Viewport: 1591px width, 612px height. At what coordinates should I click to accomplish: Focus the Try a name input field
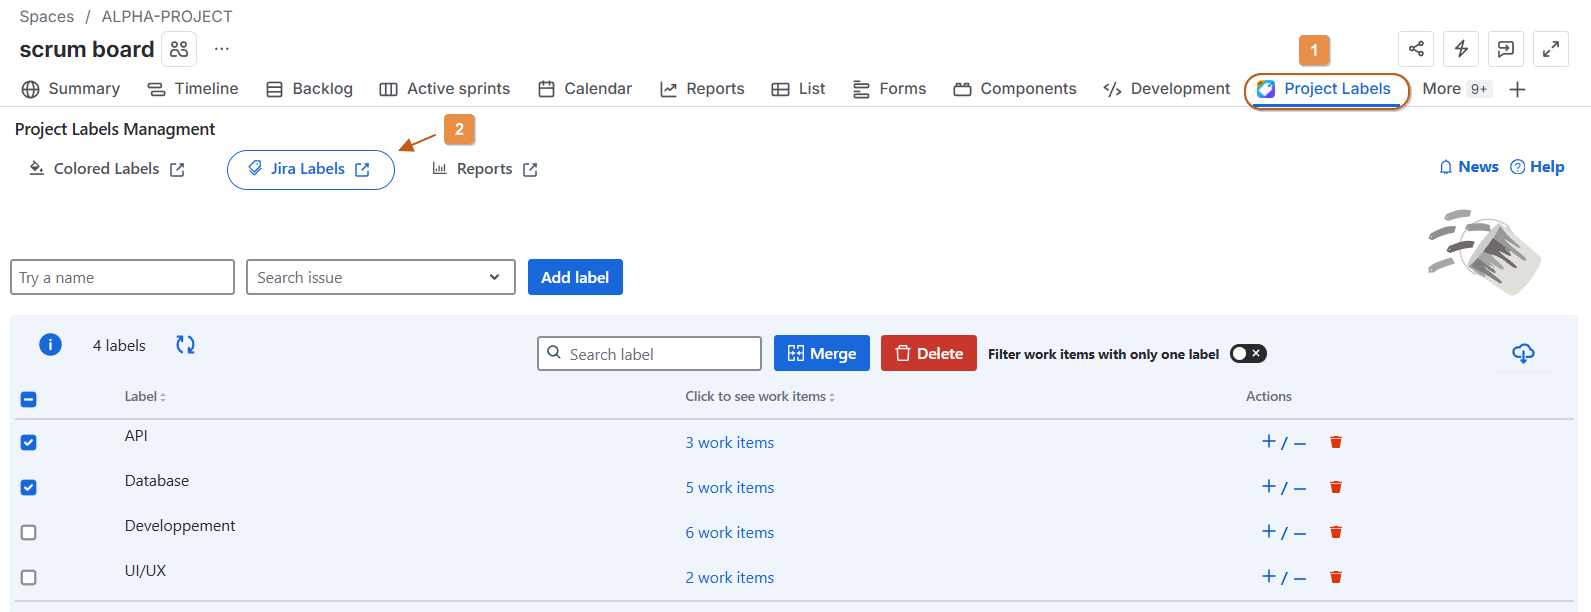tap(122, 277)
